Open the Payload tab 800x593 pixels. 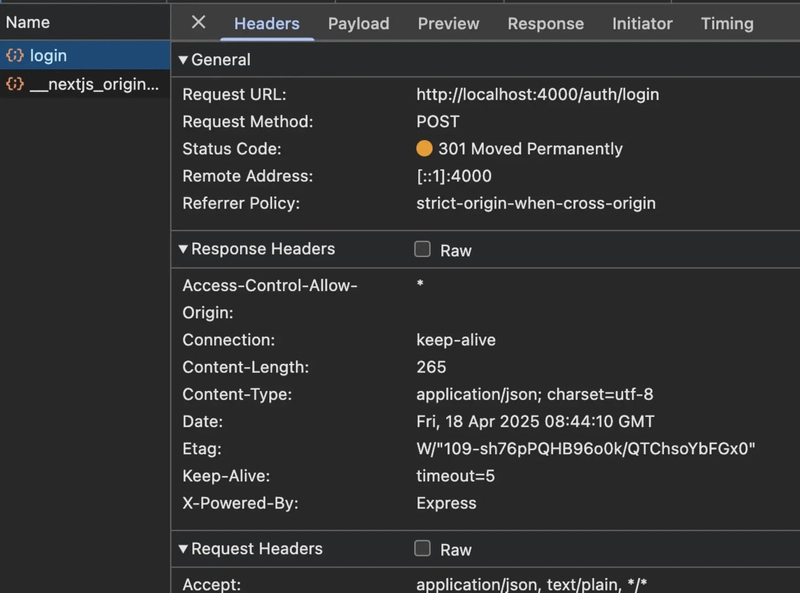[359, 23]
